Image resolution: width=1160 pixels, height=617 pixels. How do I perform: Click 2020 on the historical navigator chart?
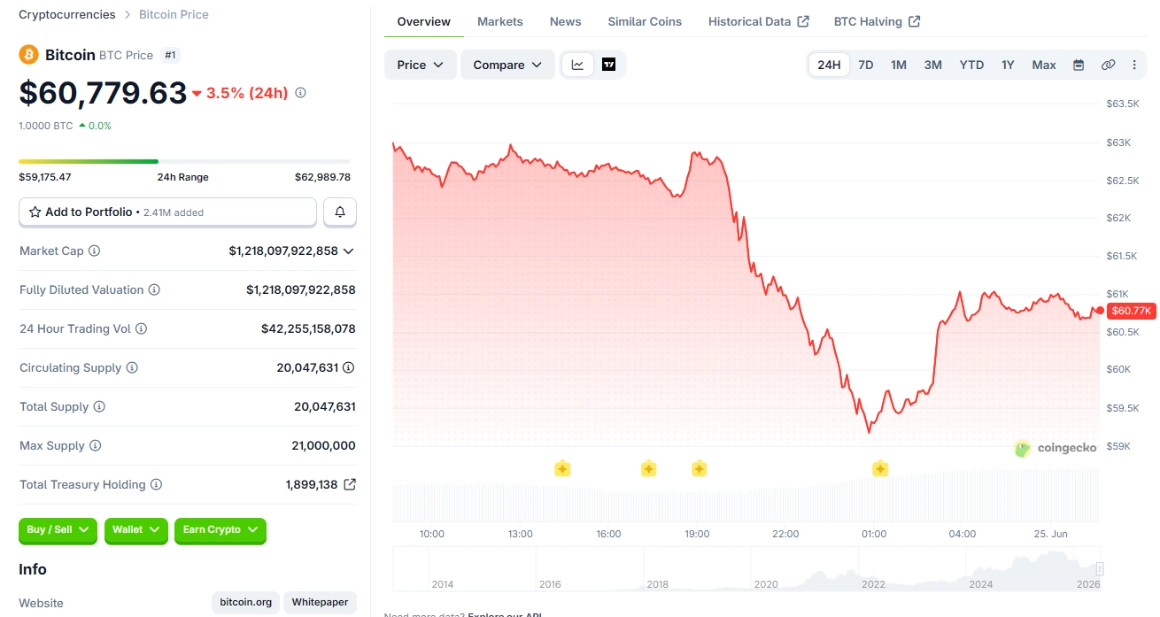click(x=766, y=584)
